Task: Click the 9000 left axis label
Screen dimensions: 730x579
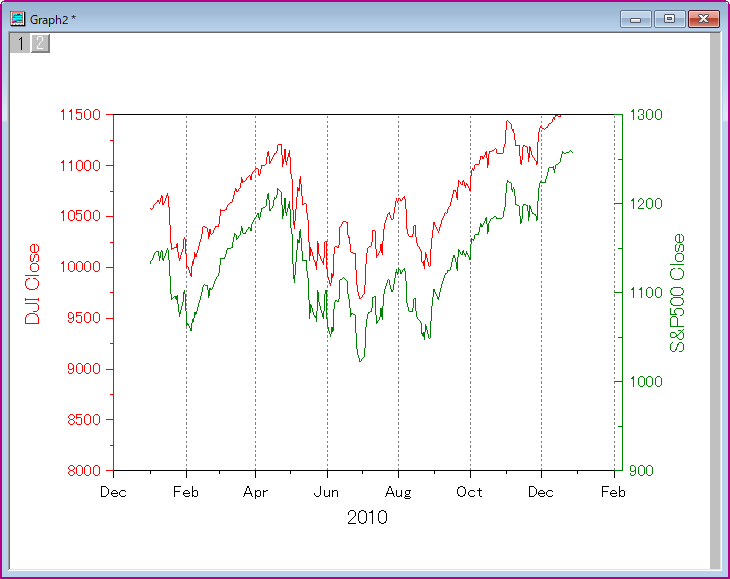Action: click(84, 369)
